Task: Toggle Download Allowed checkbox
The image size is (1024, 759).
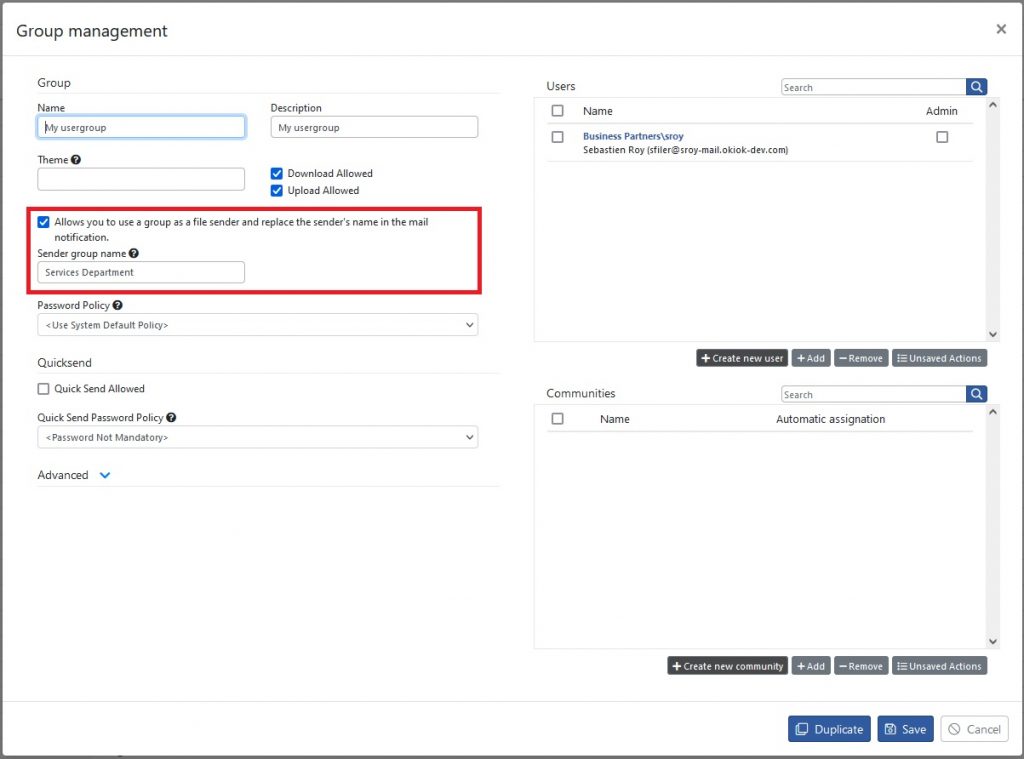Action: [x=277, y=173]
